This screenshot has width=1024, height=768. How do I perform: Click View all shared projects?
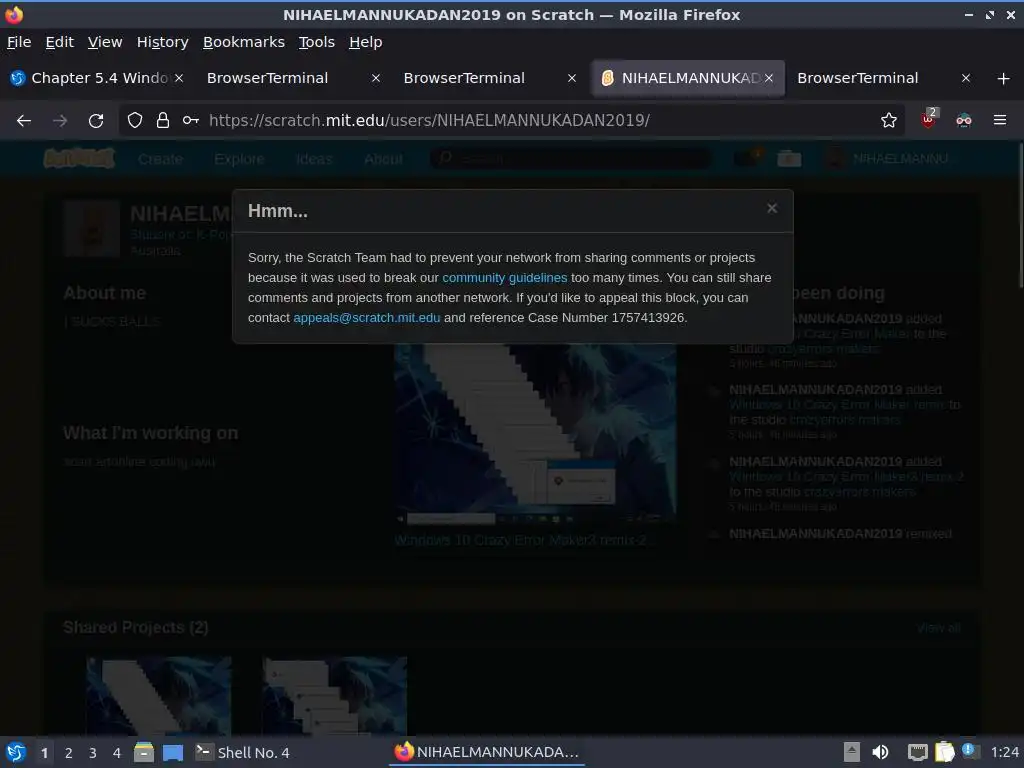(938, 628)
